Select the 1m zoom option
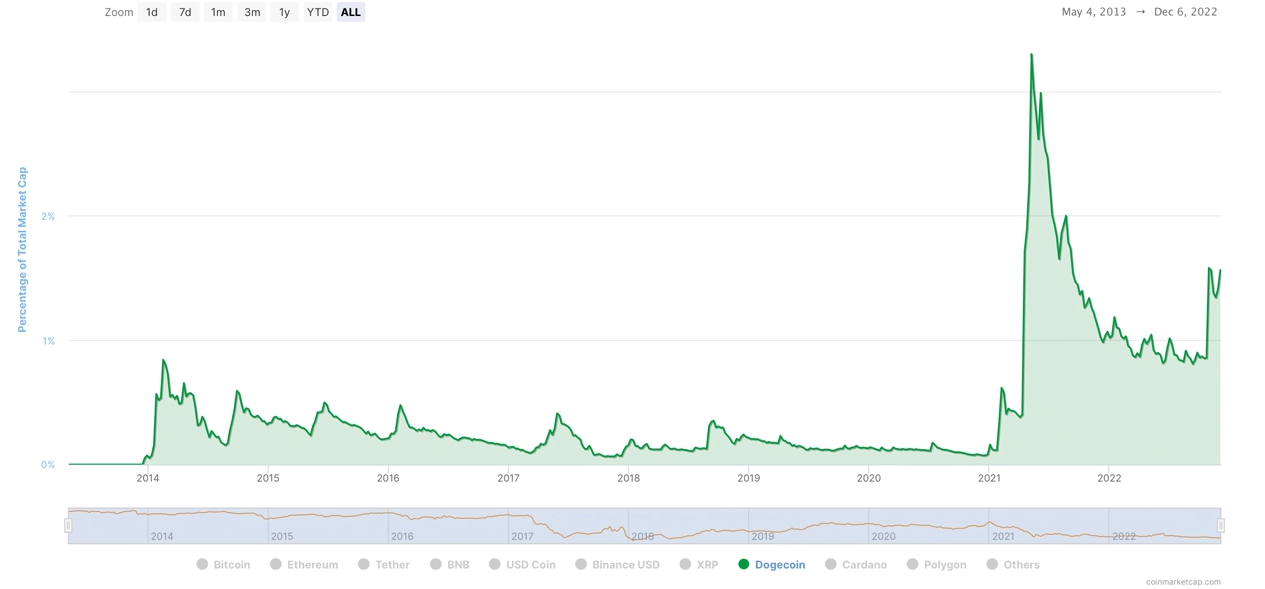Screen dimensions: 1265x589 [x=218, y=12]
